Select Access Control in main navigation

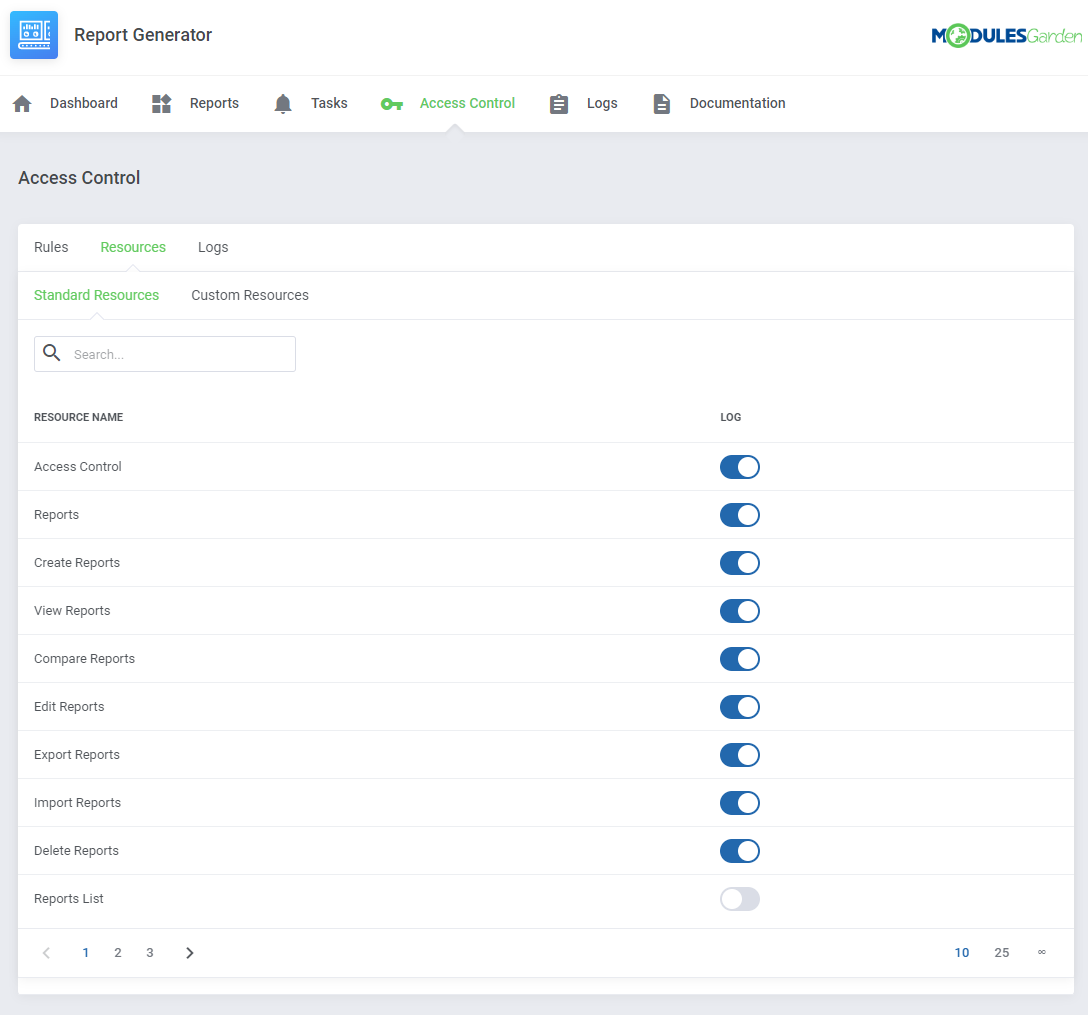467,103
